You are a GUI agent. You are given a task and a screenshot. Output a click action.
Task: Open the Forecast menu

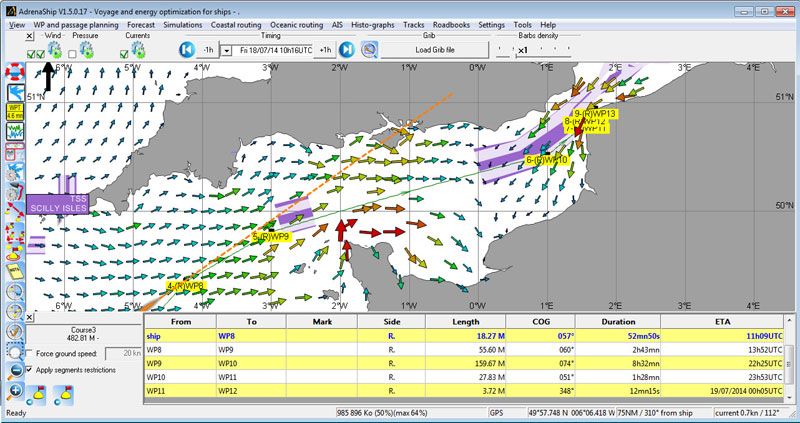[x=141, y=25]
